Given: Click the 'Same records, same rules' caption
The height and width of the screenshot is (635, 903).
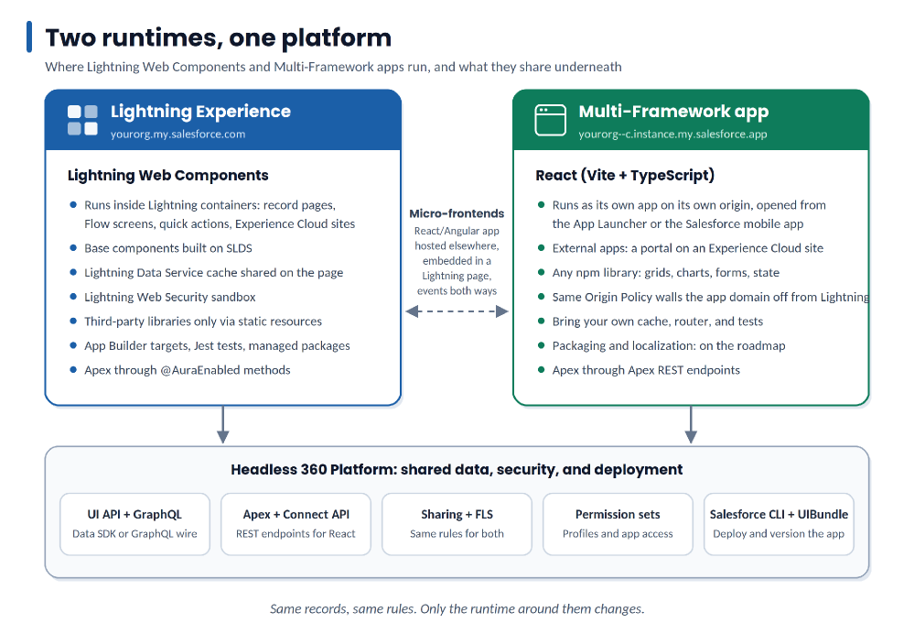Looking at the screenshot, I should point(457,609).
